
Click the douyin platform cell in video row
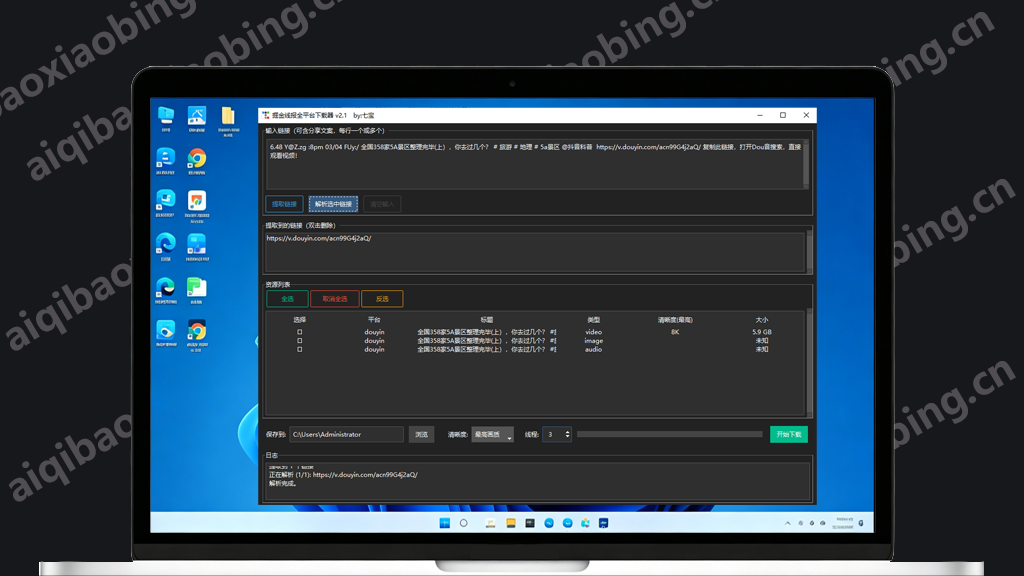click(x=374, y=332)
